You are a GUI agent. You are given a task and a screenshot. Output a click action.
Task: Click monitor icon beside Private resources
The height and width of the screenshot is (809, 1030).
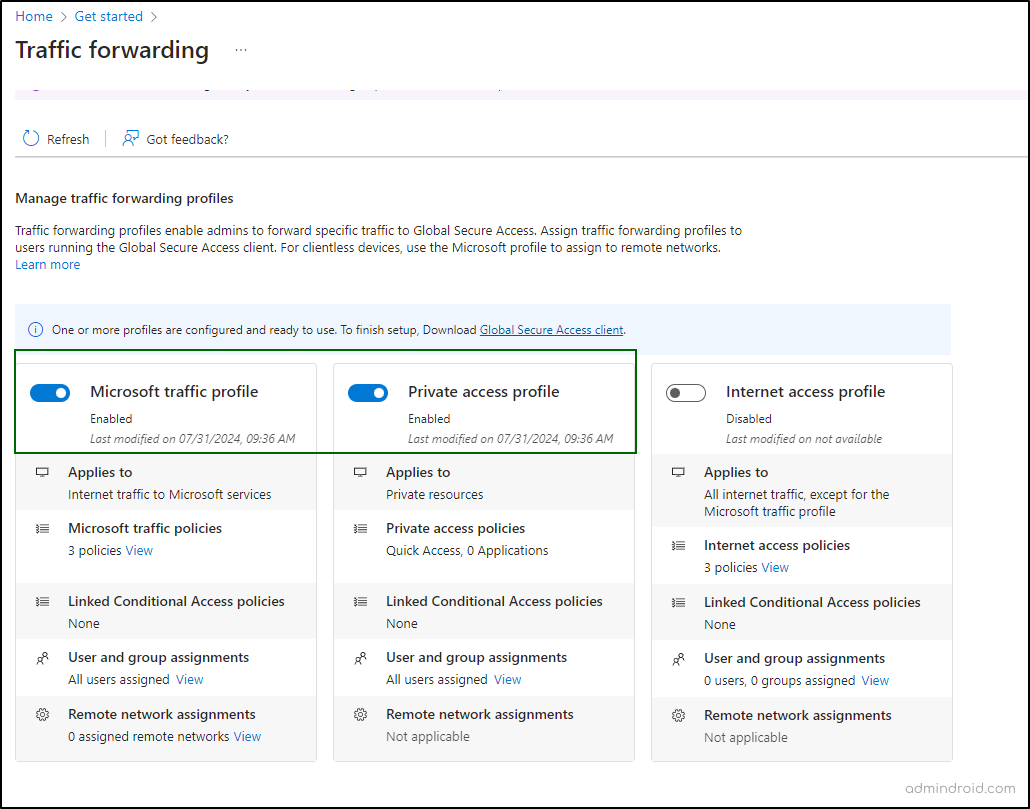tap(360, 472)
